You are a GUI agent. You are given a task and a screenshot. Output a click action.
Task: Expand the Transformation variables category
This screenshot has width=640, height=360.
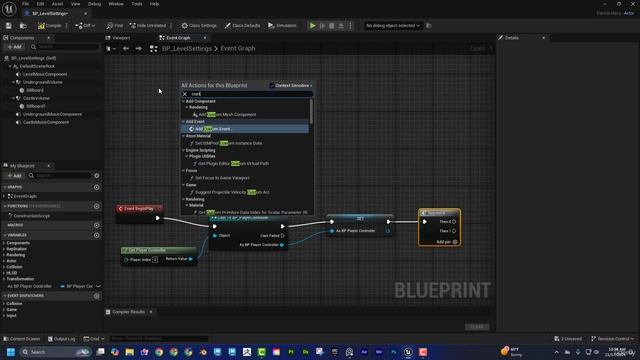(x=4, y=279)
